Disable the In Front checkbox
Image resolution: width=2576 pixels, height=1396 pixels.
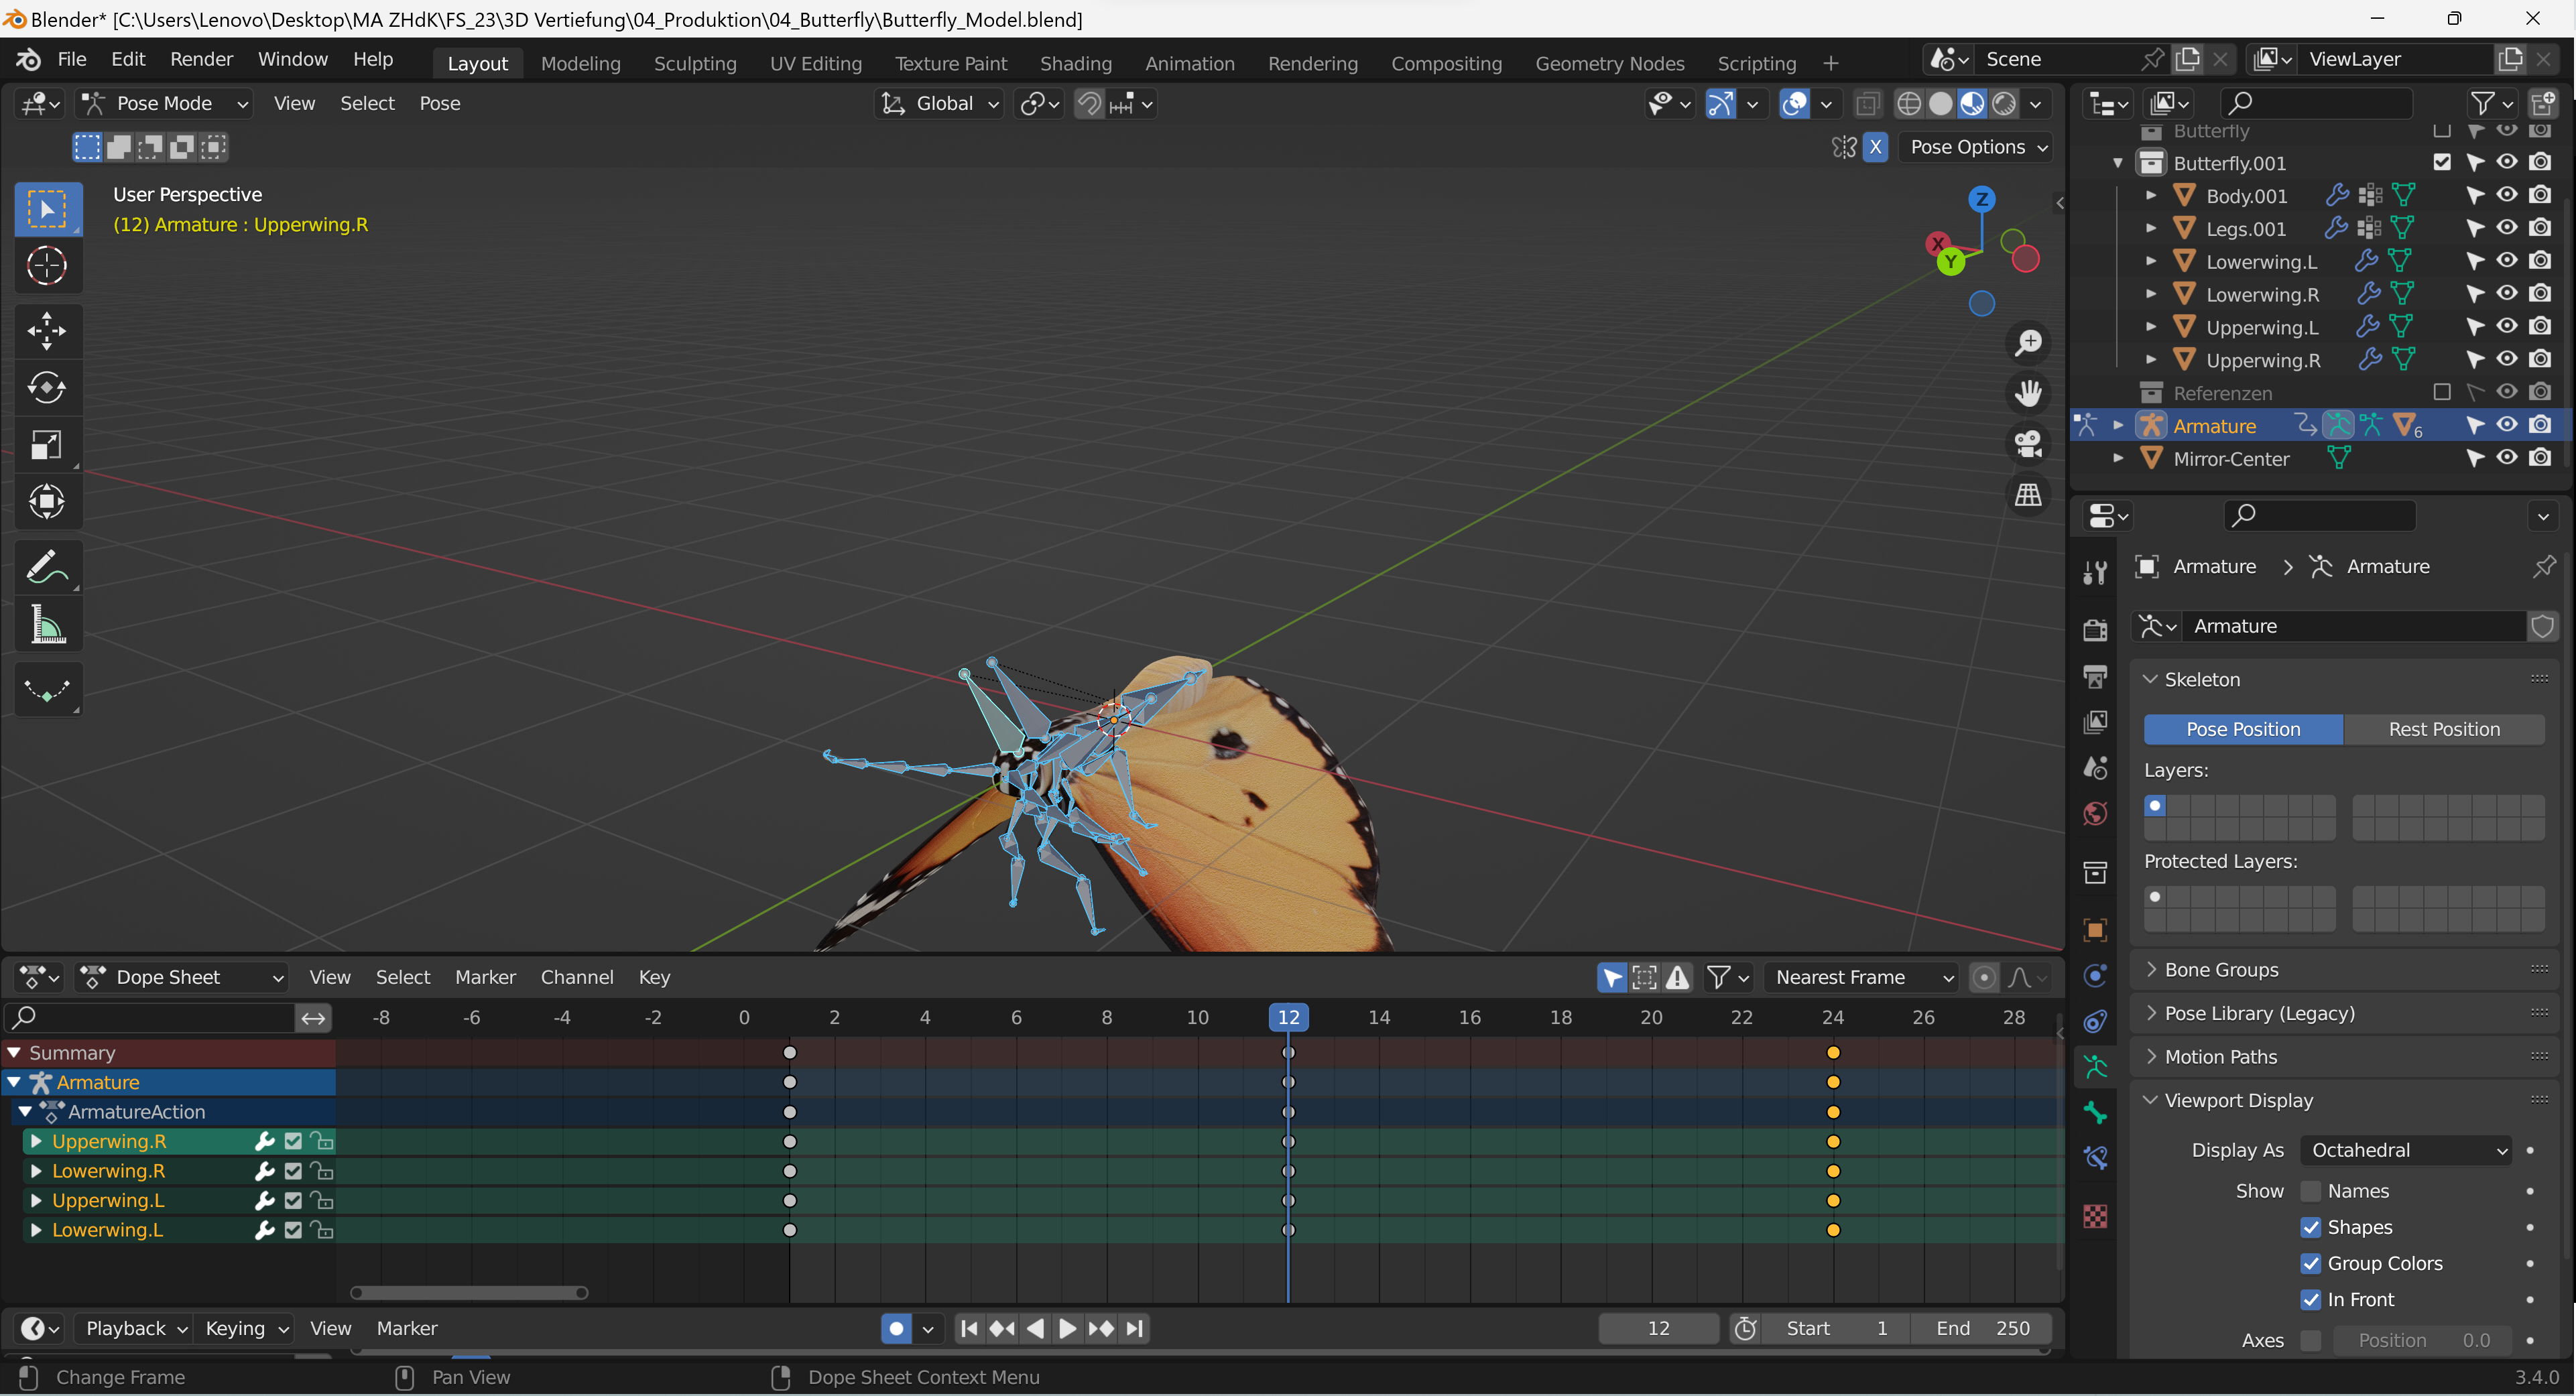pyautogui.click(x=2311, y=1299)
